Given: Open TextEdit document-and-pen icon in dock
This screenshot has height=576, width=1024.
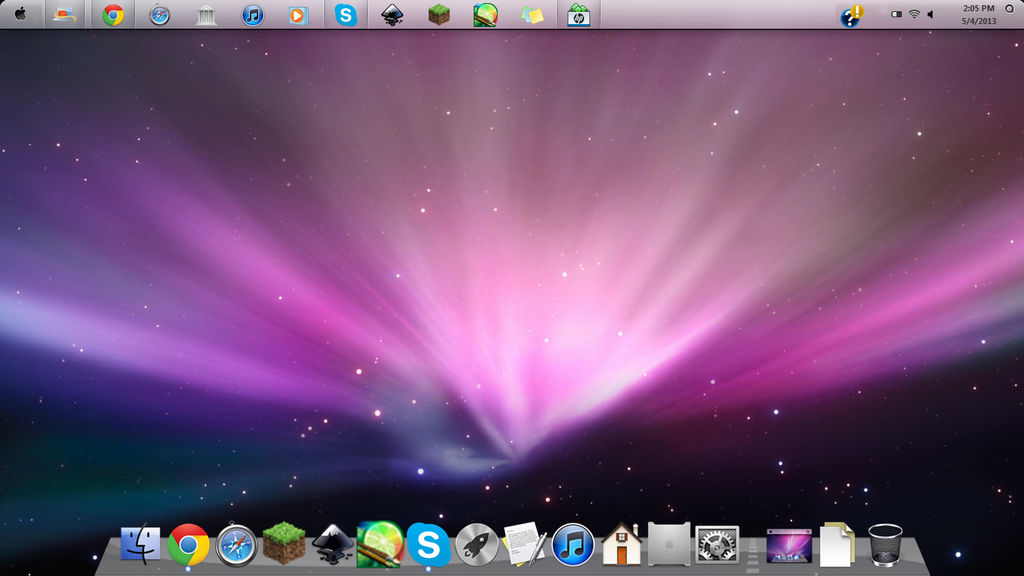Looking at the screenshot, I should [x=524, y=543].
